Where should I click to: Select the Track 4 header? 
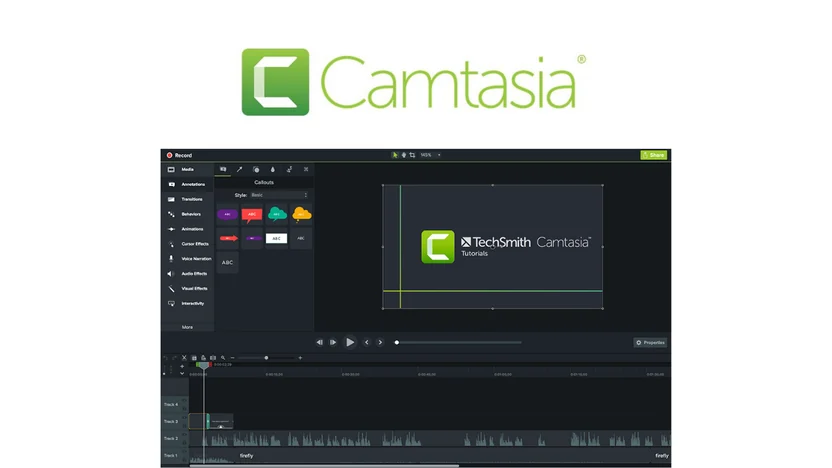tap(175, 404)
